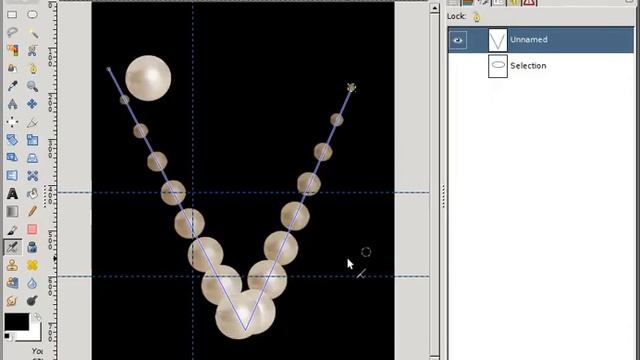Select the Cage Transform tool
This screenshot has height=360, width=640.
point(32,176)
